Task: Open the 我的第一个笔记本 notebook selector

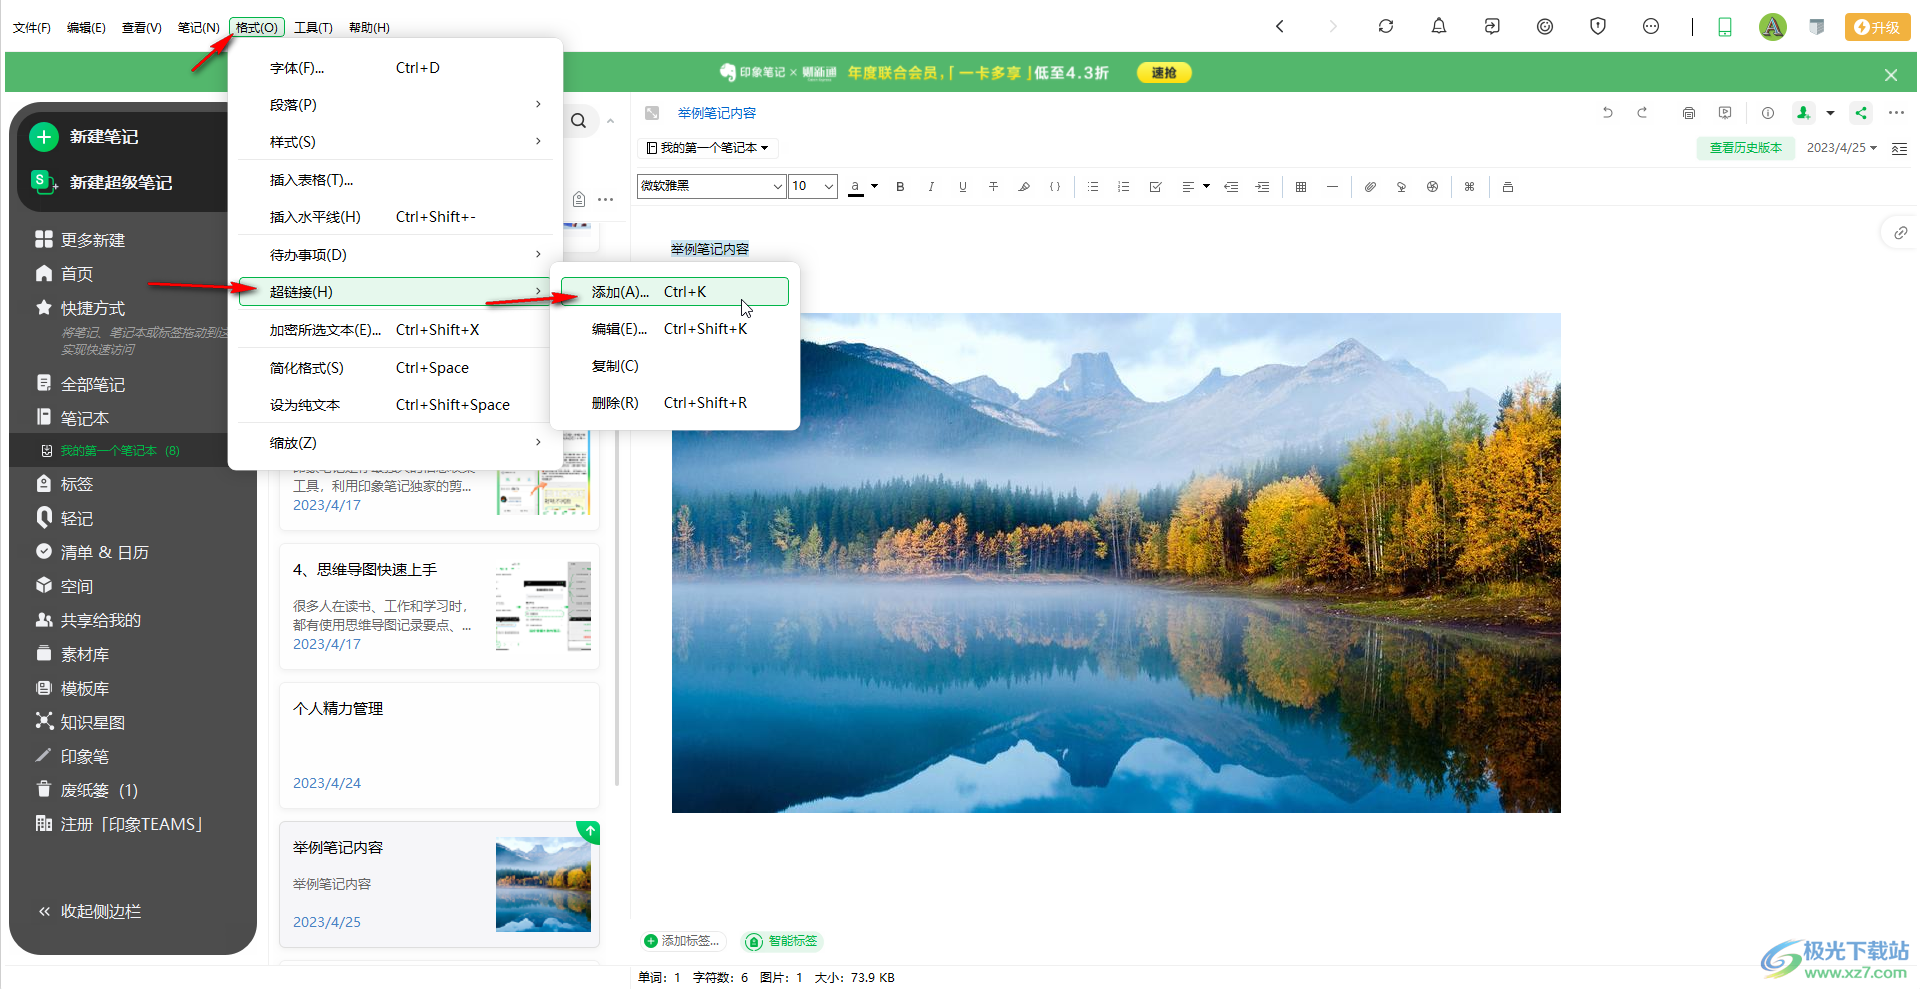Action: pos(708,148)
